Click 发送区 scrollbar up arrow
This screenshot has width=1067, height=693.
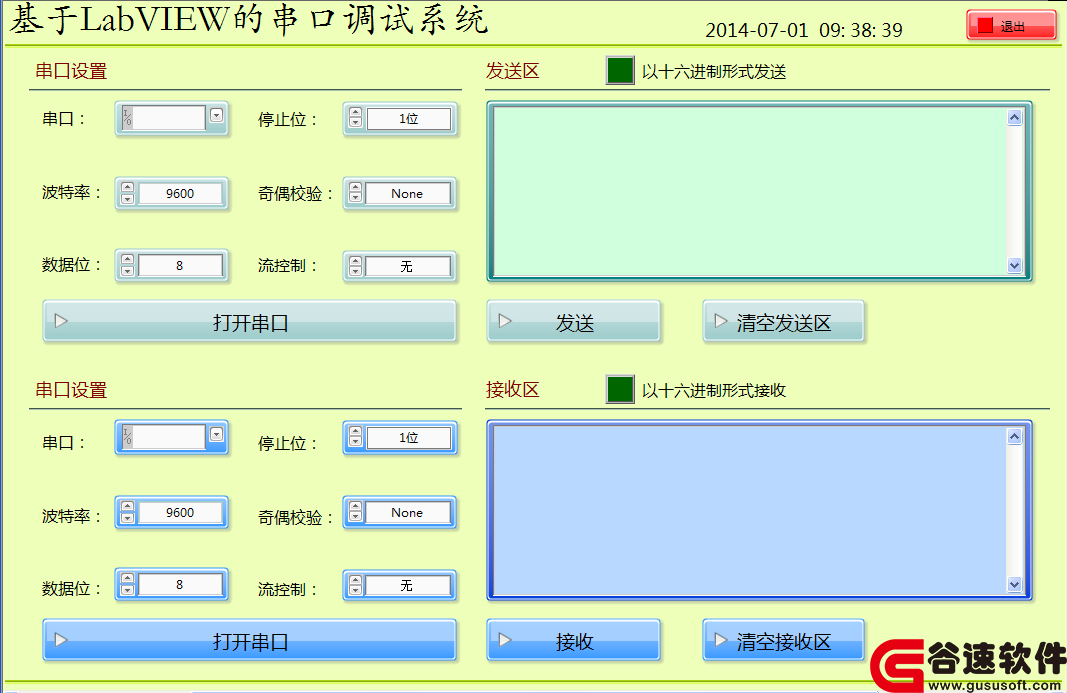(x=1015, y=117)
